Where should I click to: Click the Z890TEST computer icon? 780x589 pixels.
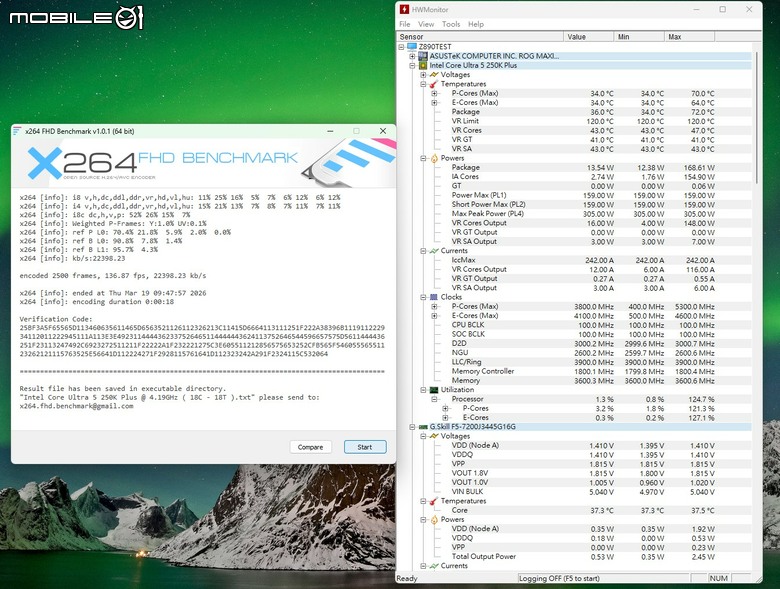point(412,47)
